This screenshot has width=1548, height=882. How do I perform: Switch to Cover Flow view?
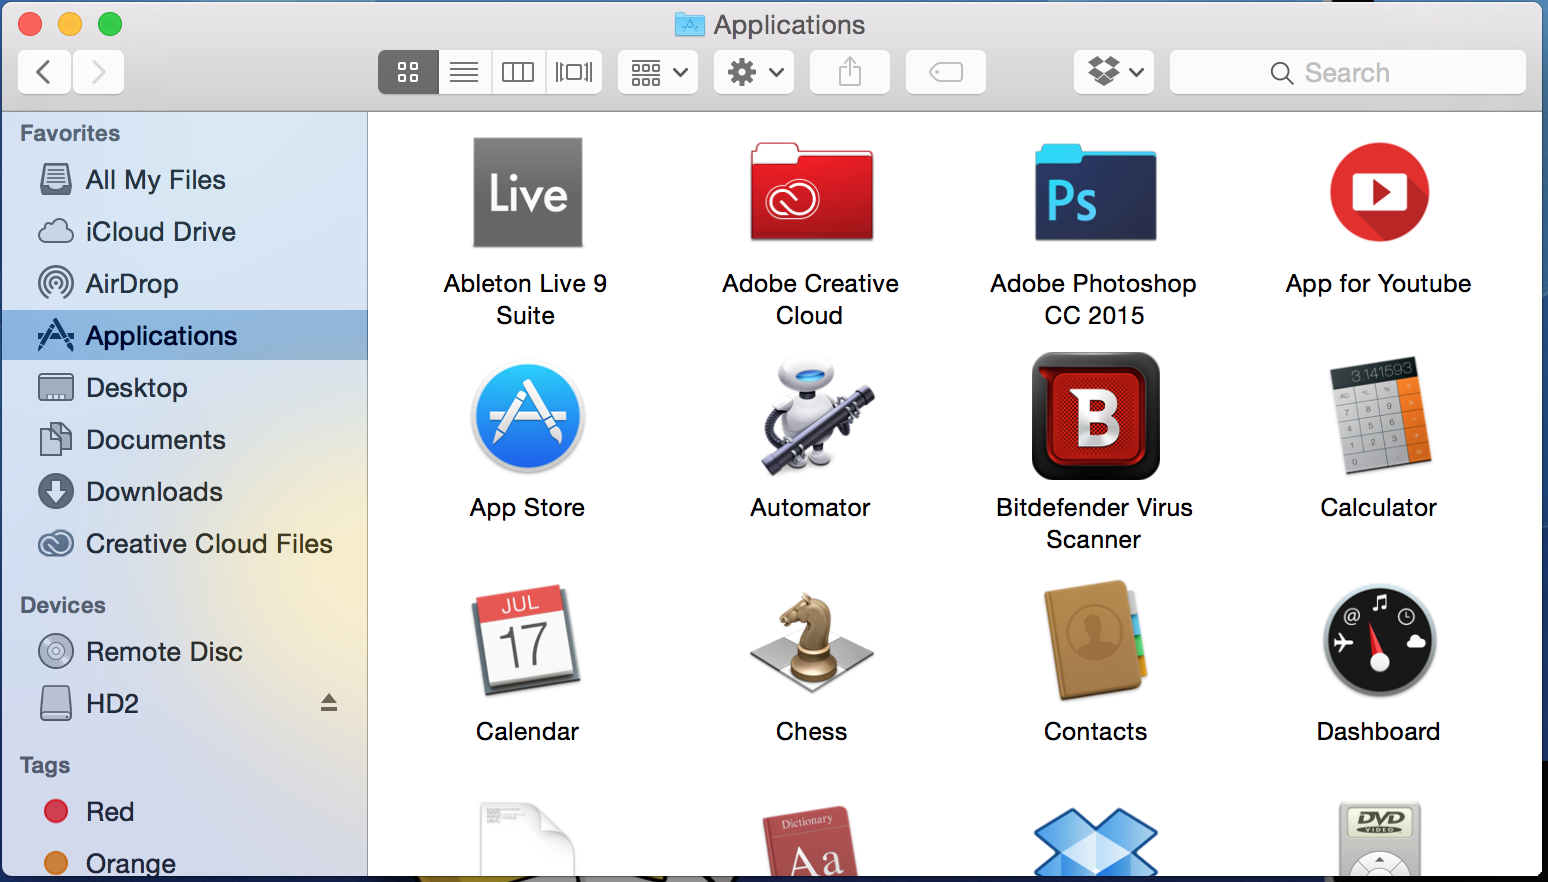(574, 72)
